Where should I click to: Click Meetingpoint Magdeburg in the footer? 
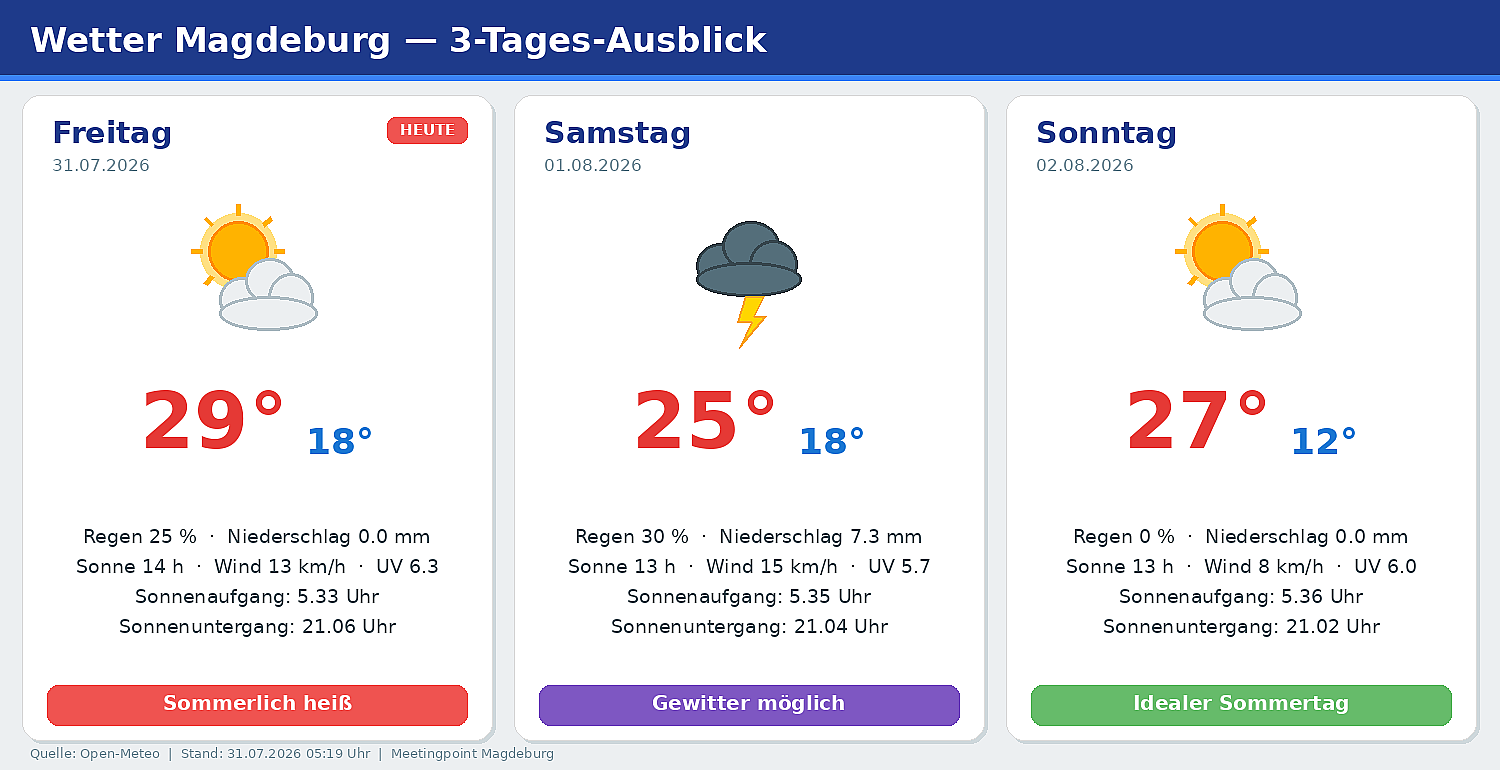coord(472,754)
